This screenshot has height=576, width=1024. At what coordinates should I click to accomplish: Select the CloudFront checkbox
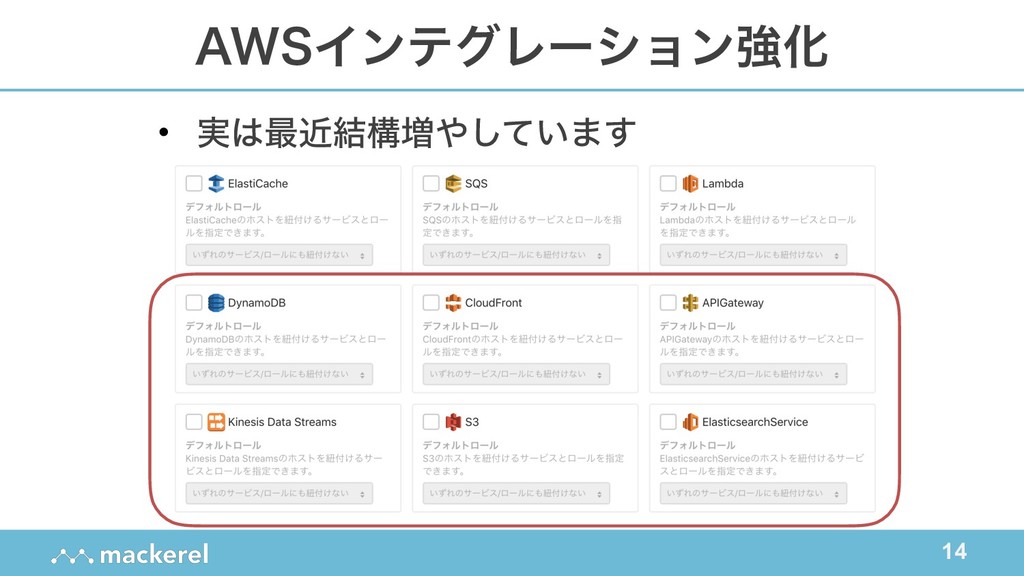(431, 303)
